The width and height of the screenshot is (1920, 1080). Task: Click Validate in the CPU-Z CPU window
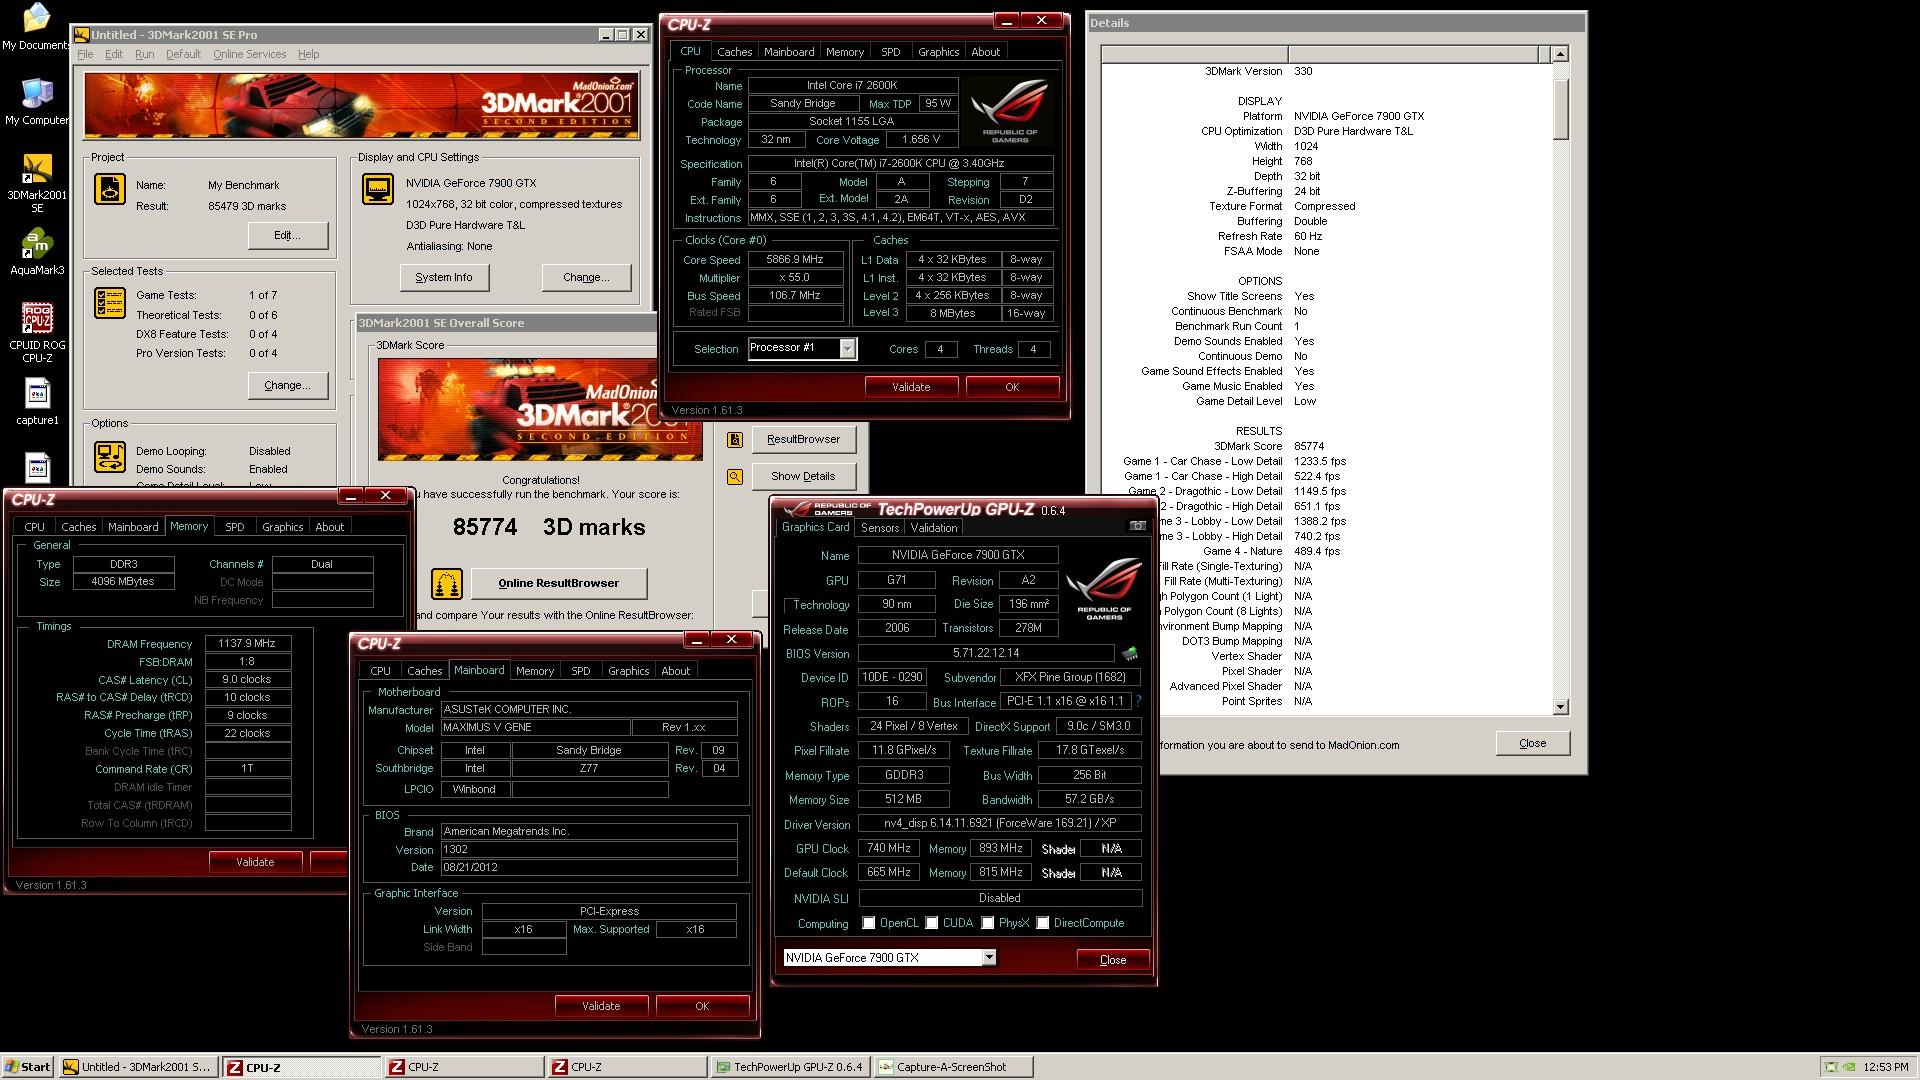coord(911,387)
